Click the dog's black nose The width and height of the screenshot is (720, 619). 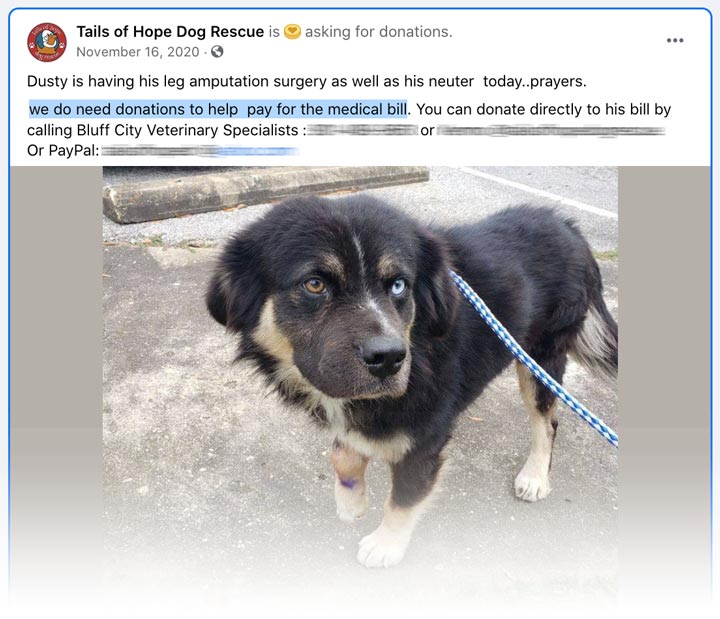pos(383,355)
